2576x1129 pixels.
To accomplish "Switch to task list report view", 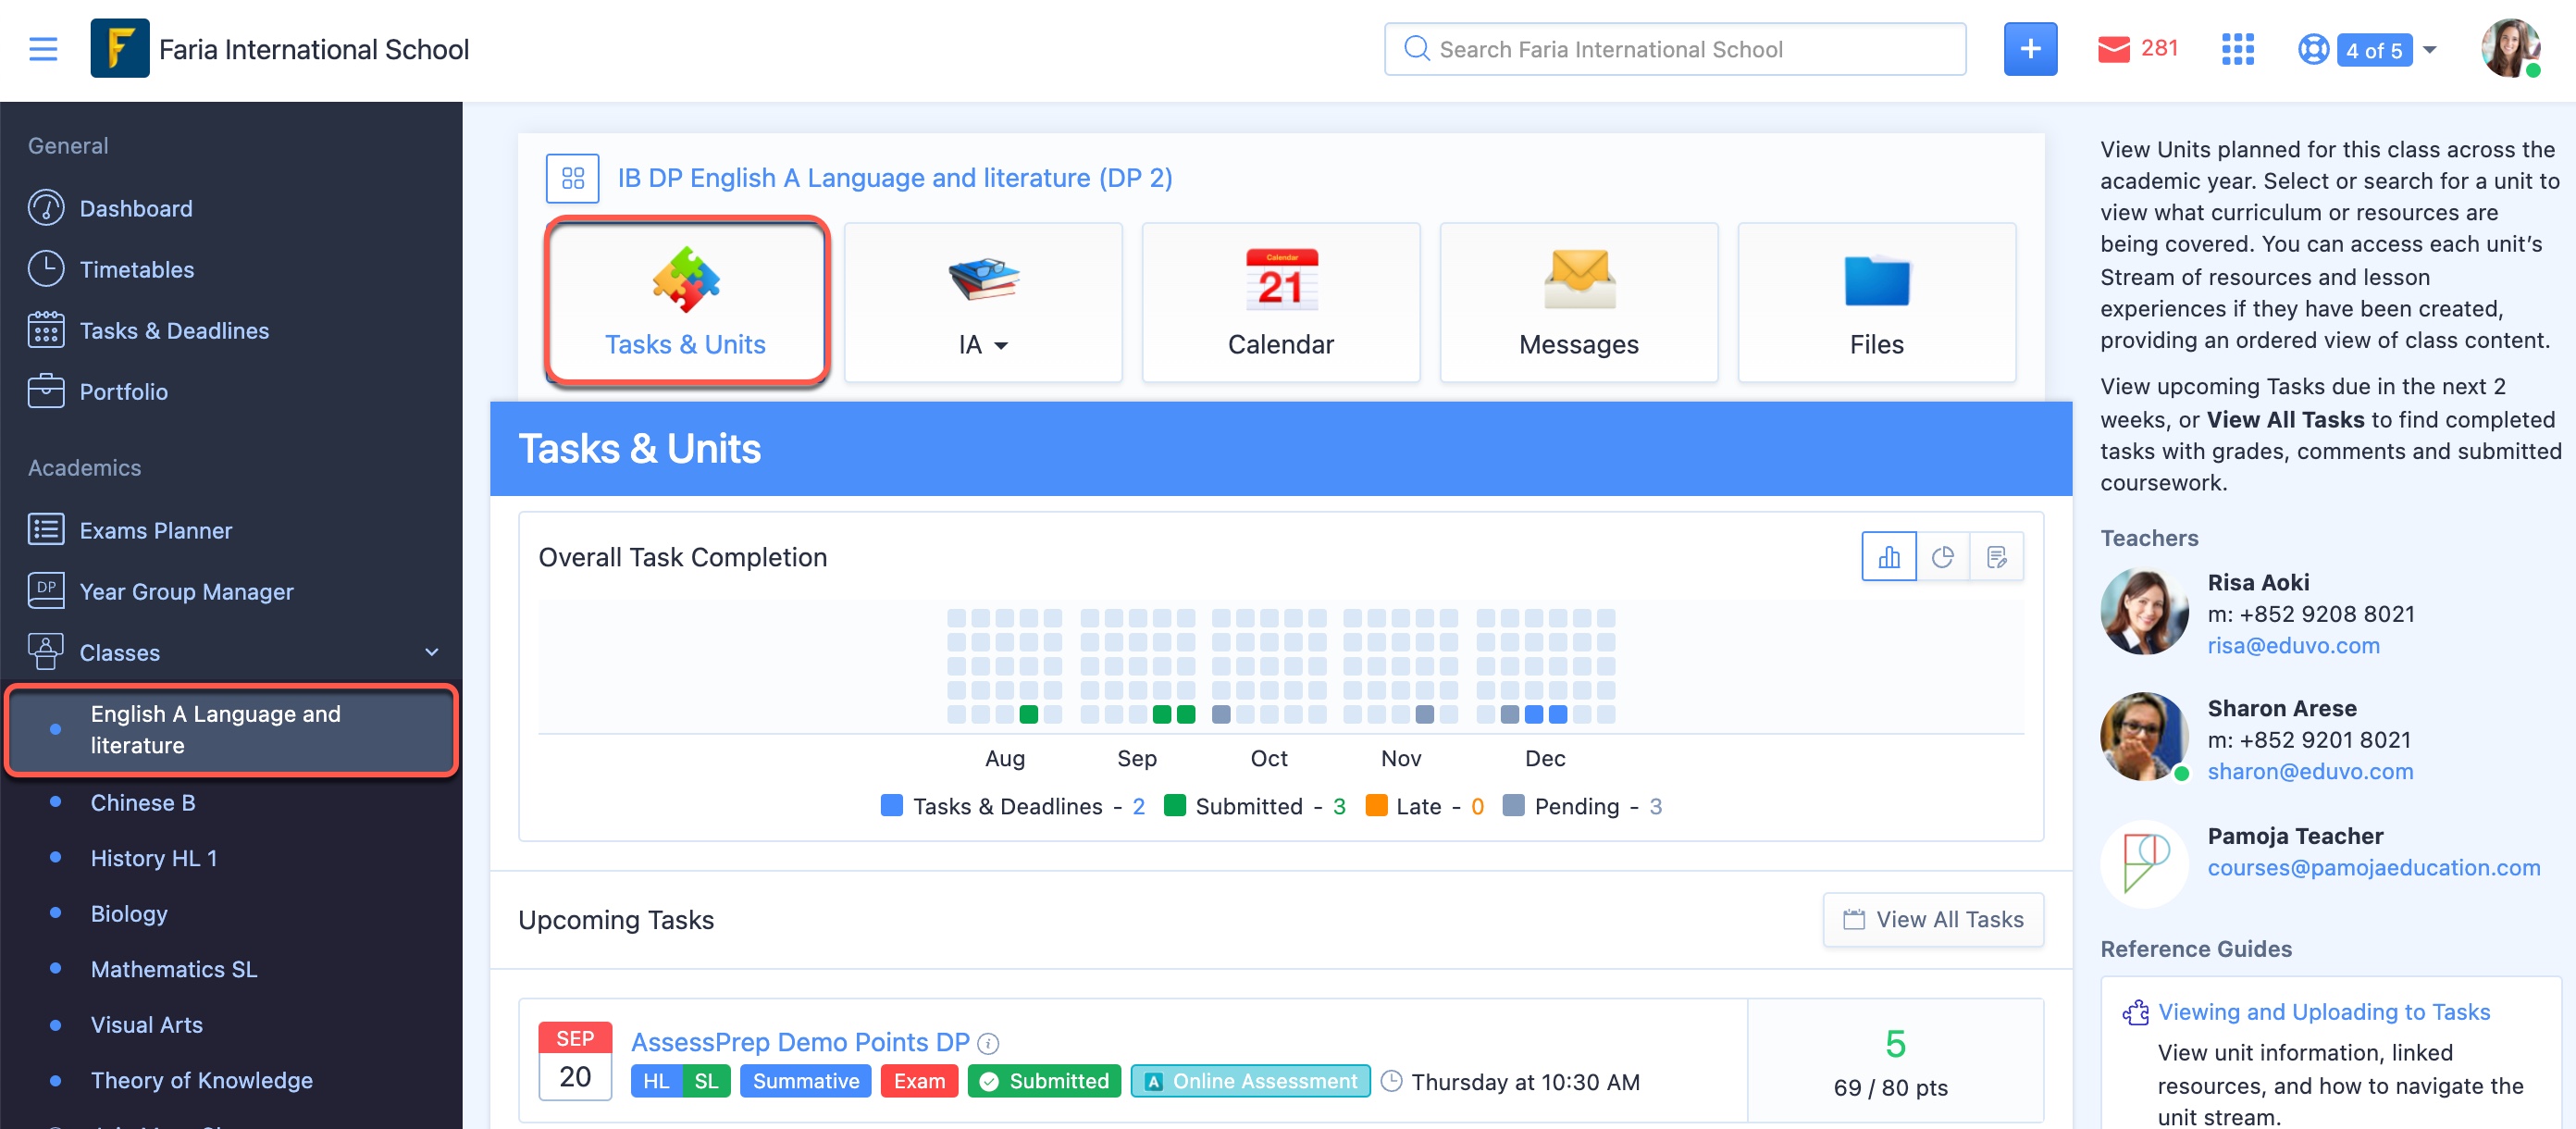I will point(1996,557).
